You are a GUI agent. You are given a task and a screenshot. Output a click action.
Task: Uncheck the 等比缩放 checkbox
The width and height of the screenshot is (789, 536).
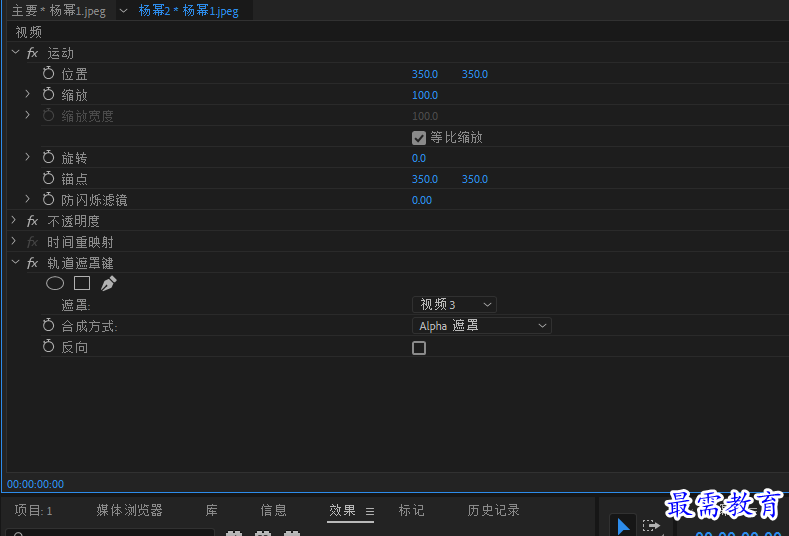coord(419,137)
